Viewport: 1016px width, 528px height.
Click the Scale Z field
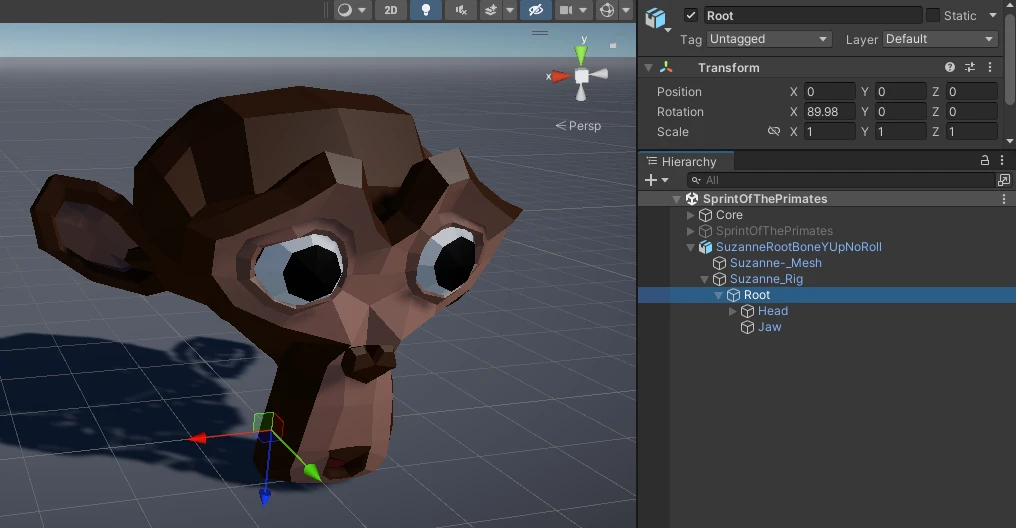click(x=971, y=132)
